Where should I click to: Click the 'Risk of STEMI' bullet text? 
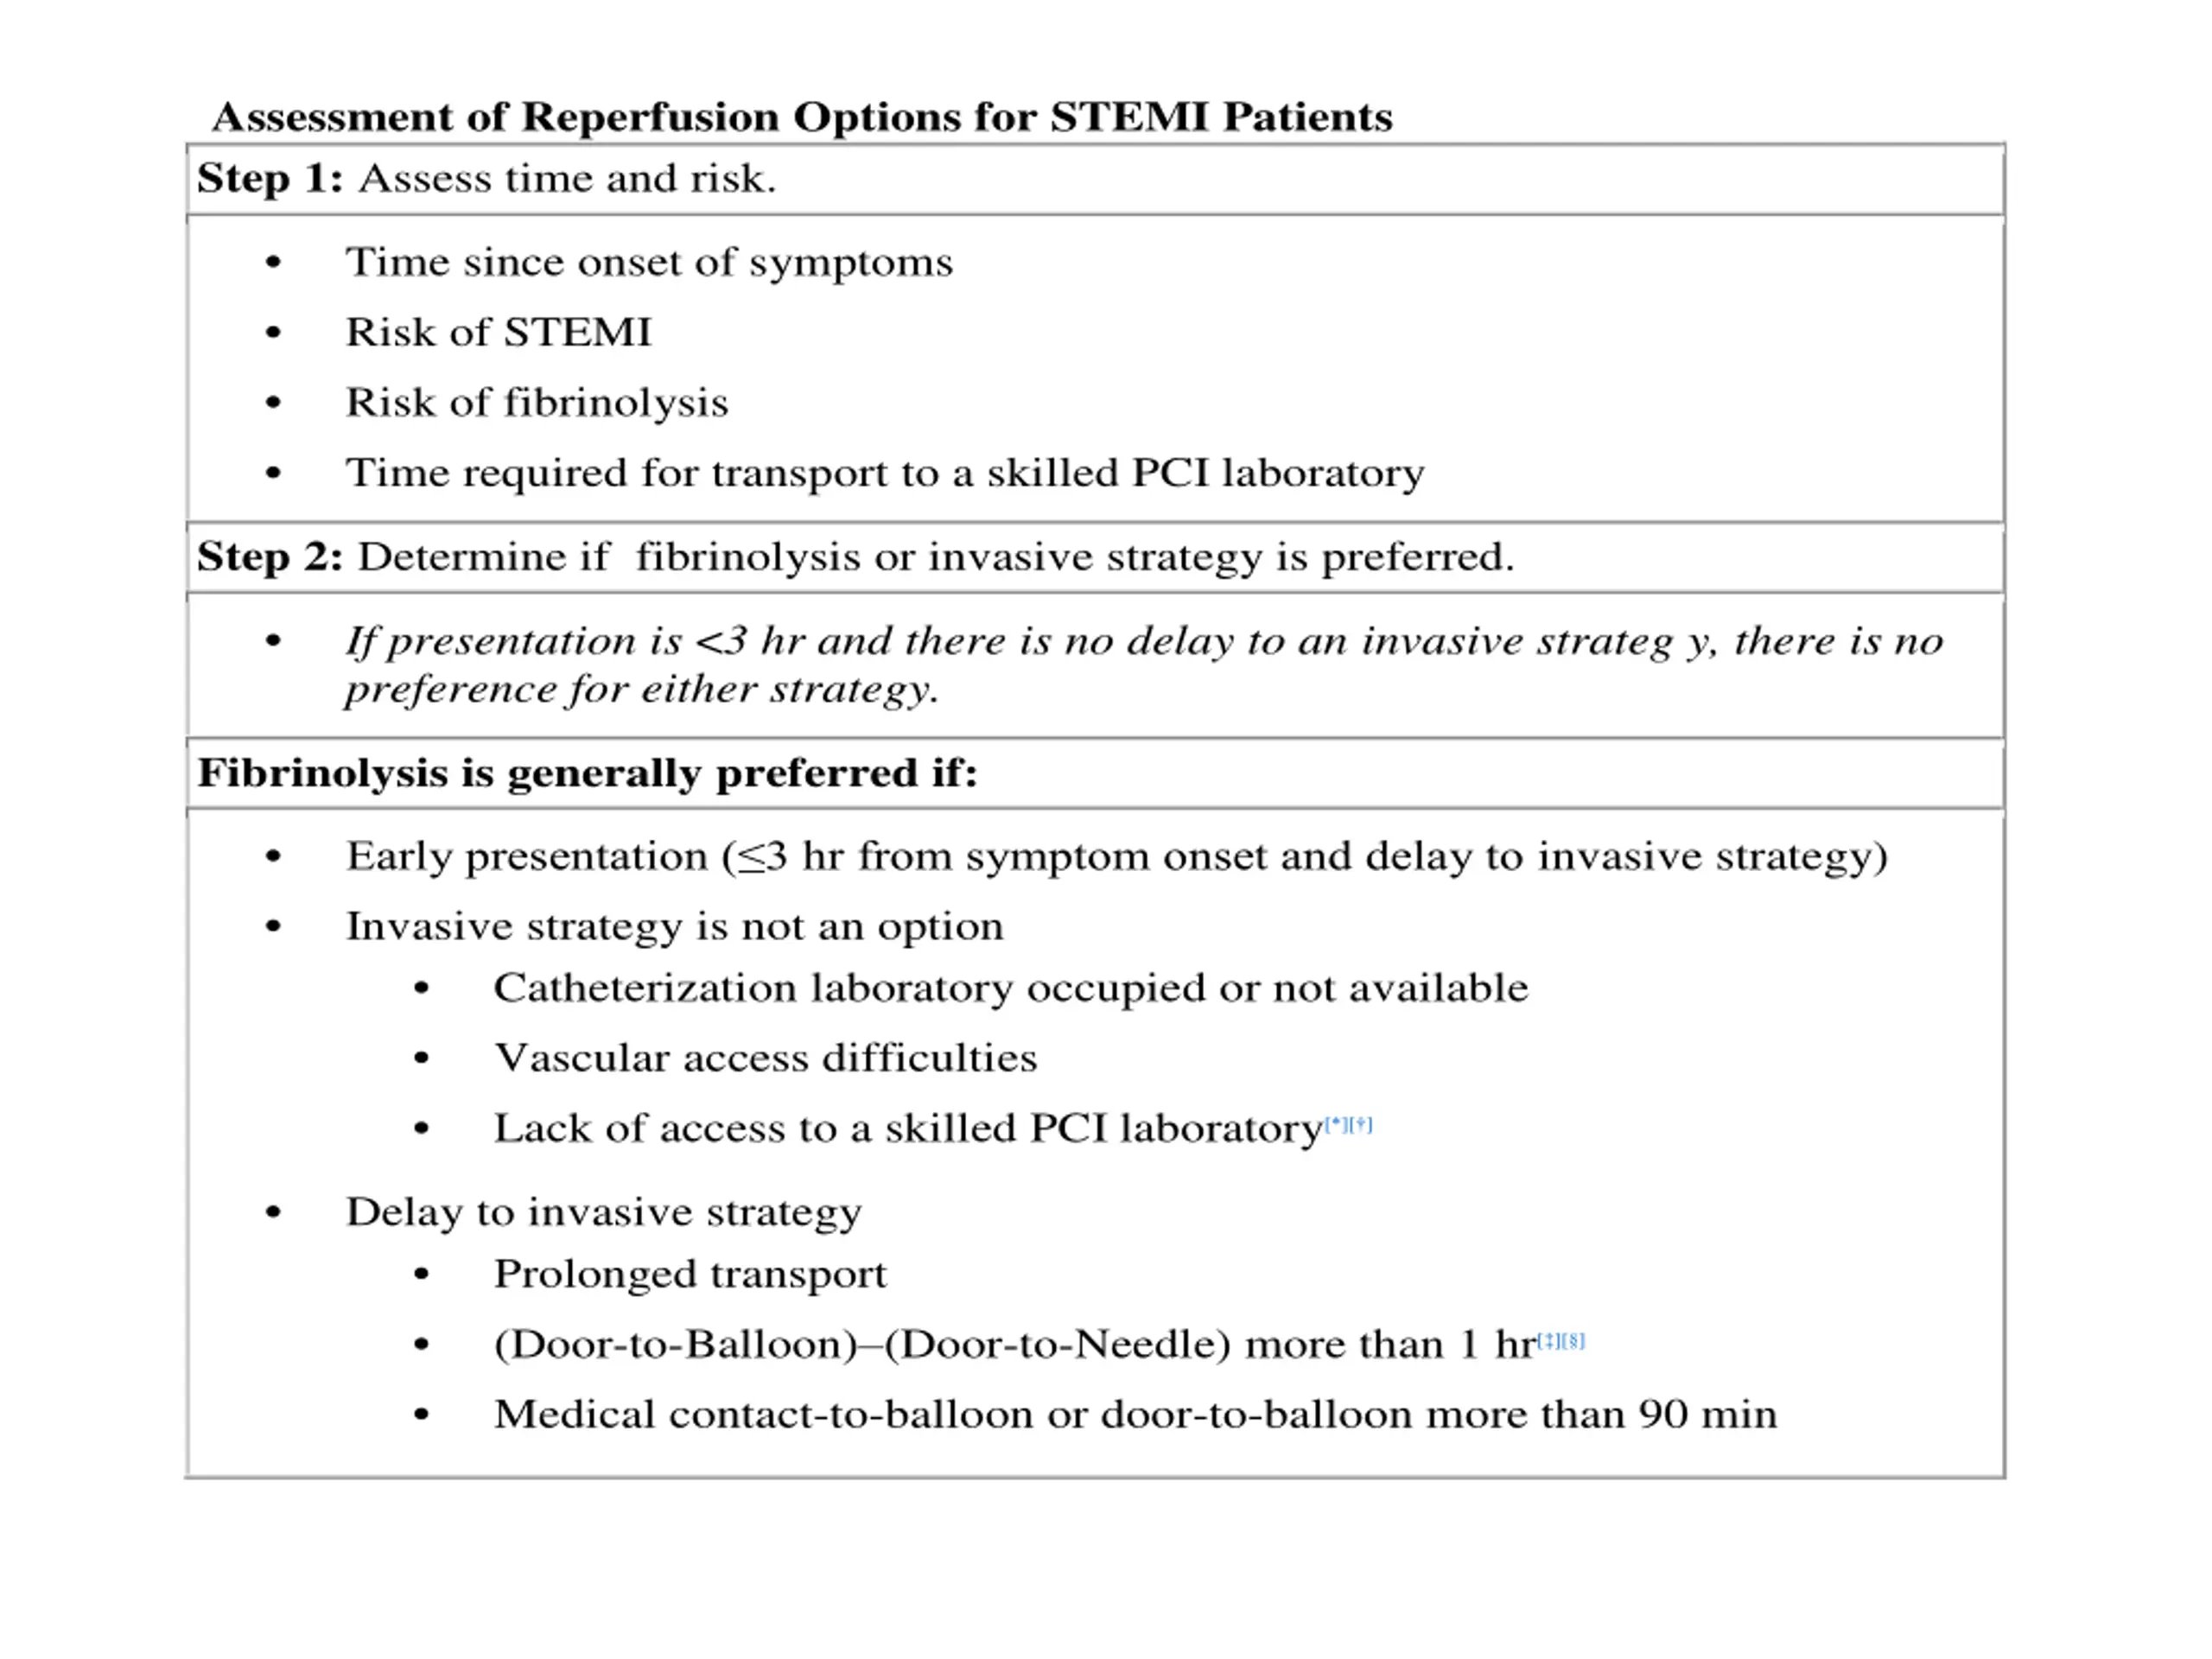click(x=498, y=333)
